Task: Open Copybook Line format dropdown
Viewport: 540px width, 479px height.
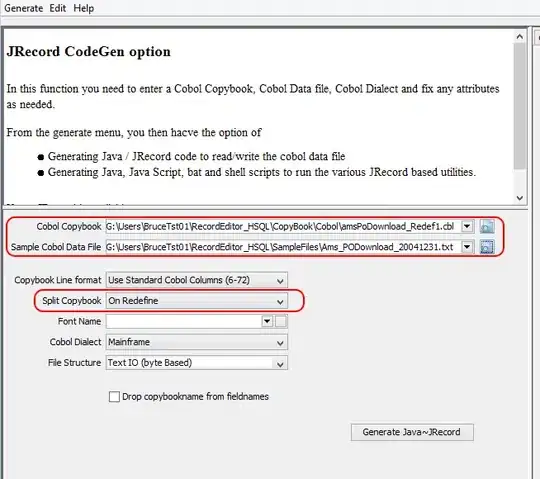Action: (197, 280)
